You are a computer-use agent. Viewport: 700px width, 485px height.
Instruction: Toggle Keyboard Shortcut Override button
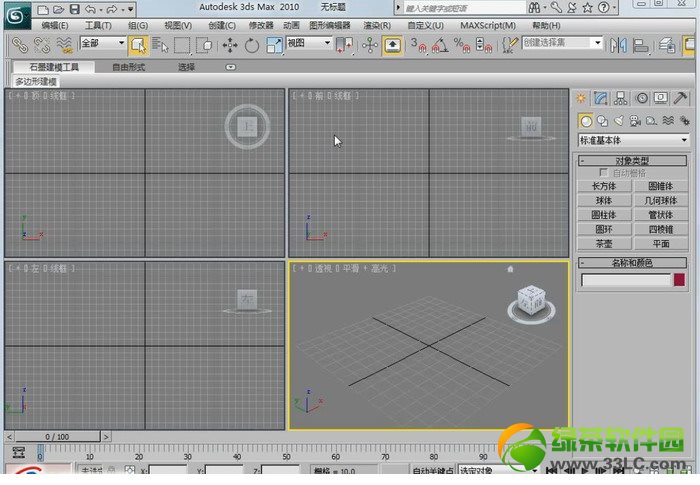pos(392,45)
